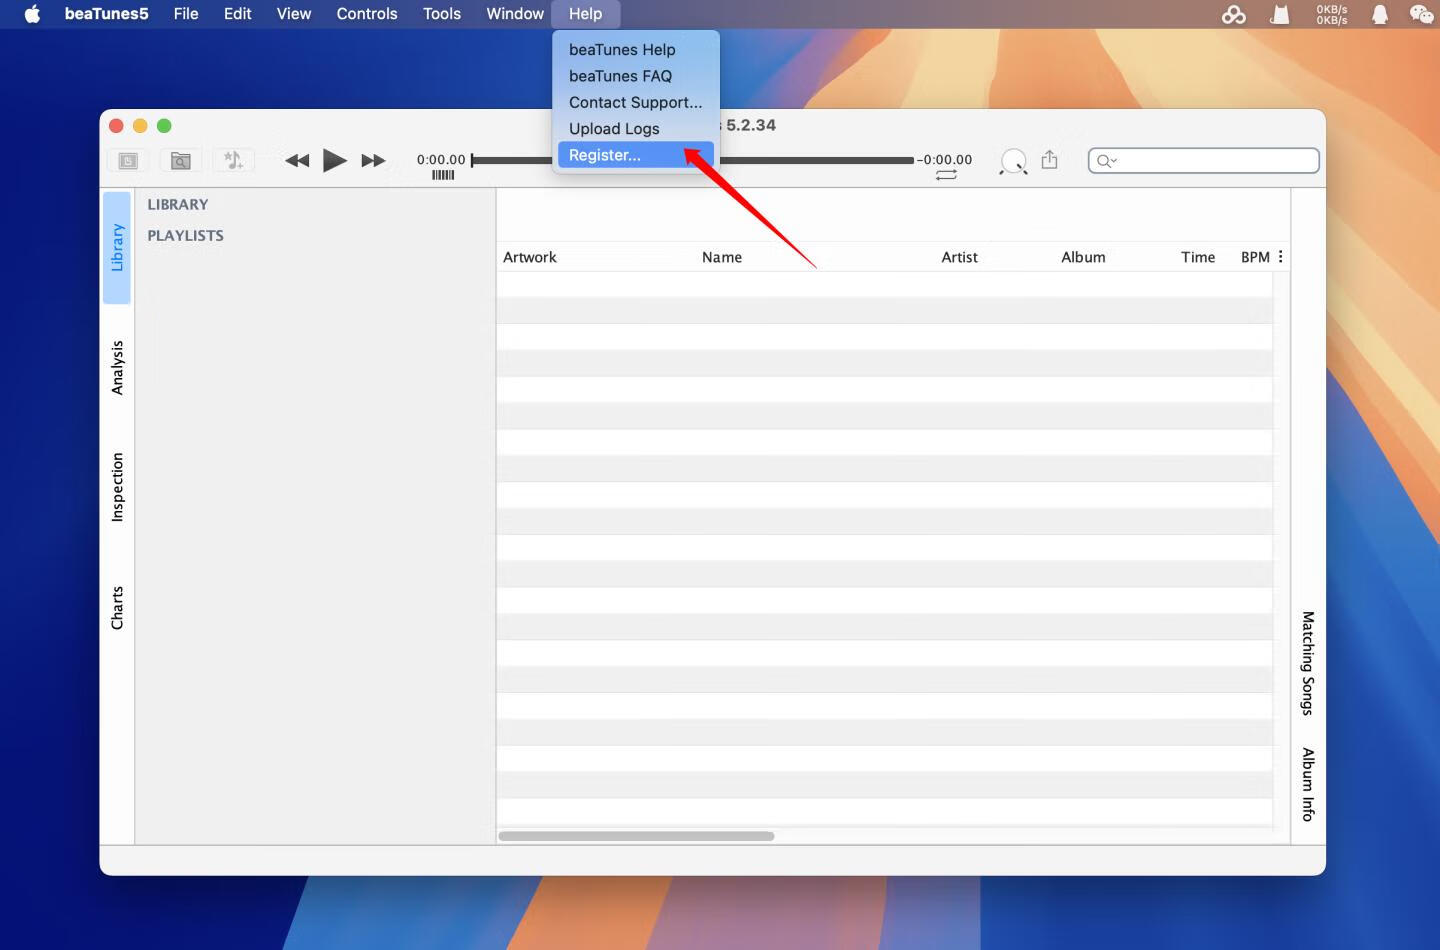Expand the PLAYLISTS section header
Screen dimensions: 1440x950
(185, 235)
